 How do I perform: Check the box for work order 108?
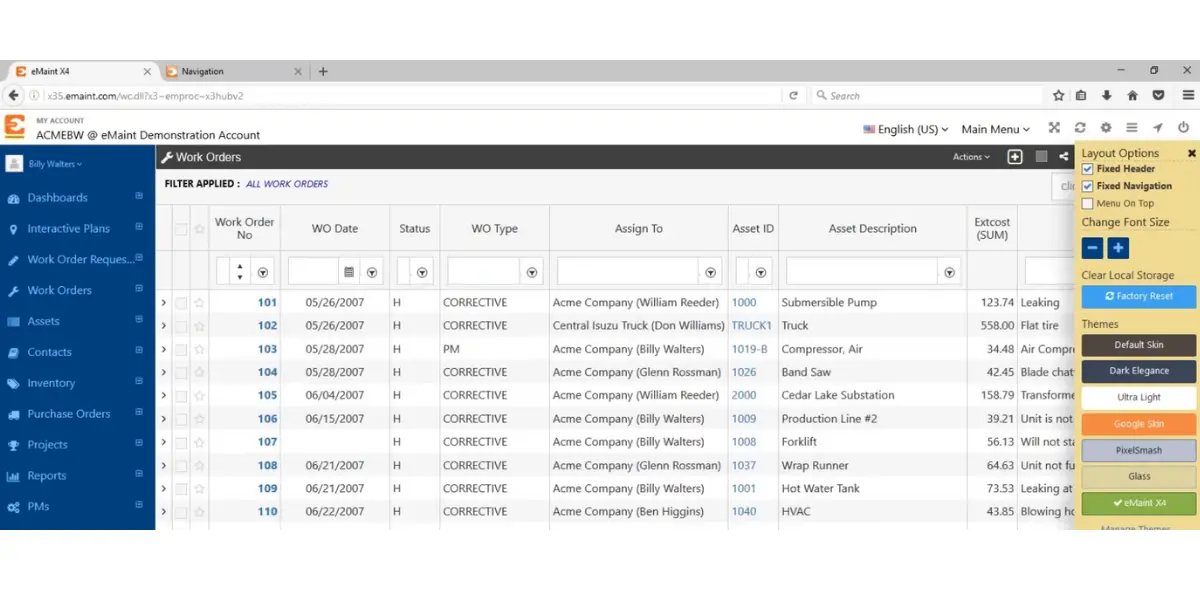click(x=181, y=465)
